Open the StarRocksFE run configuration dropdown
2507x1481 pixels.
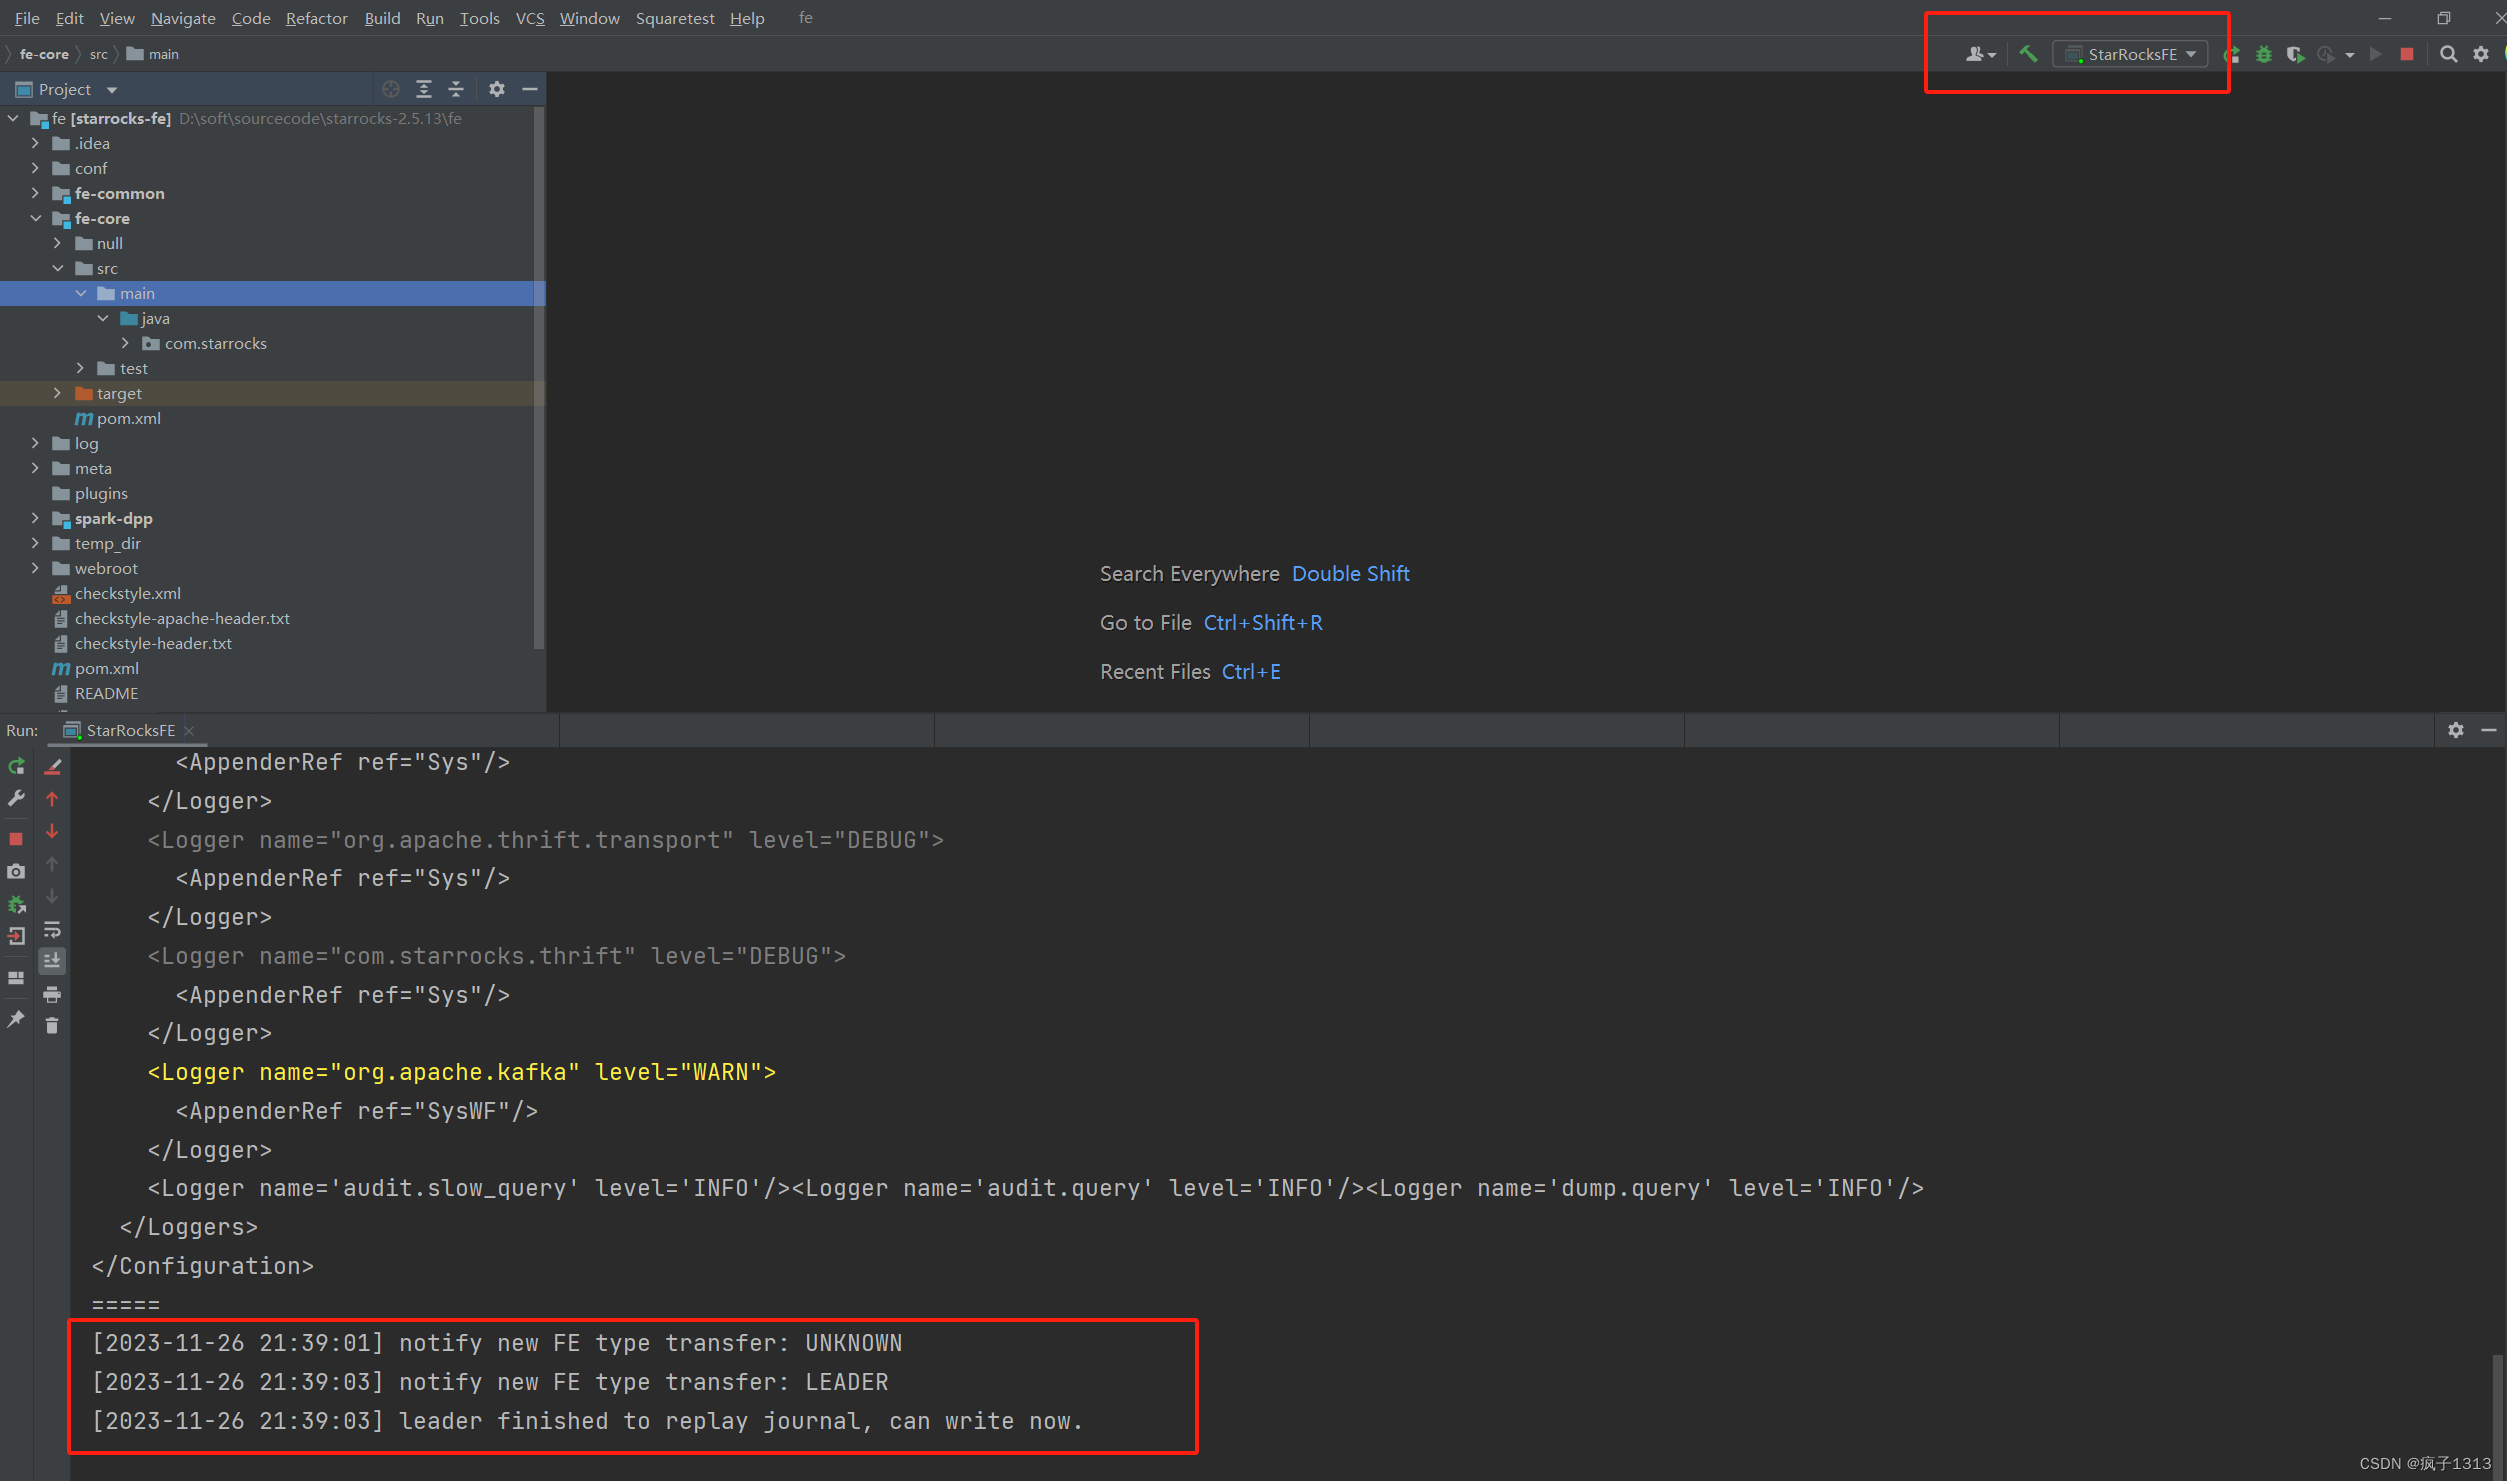click(x=2130, y=54)
